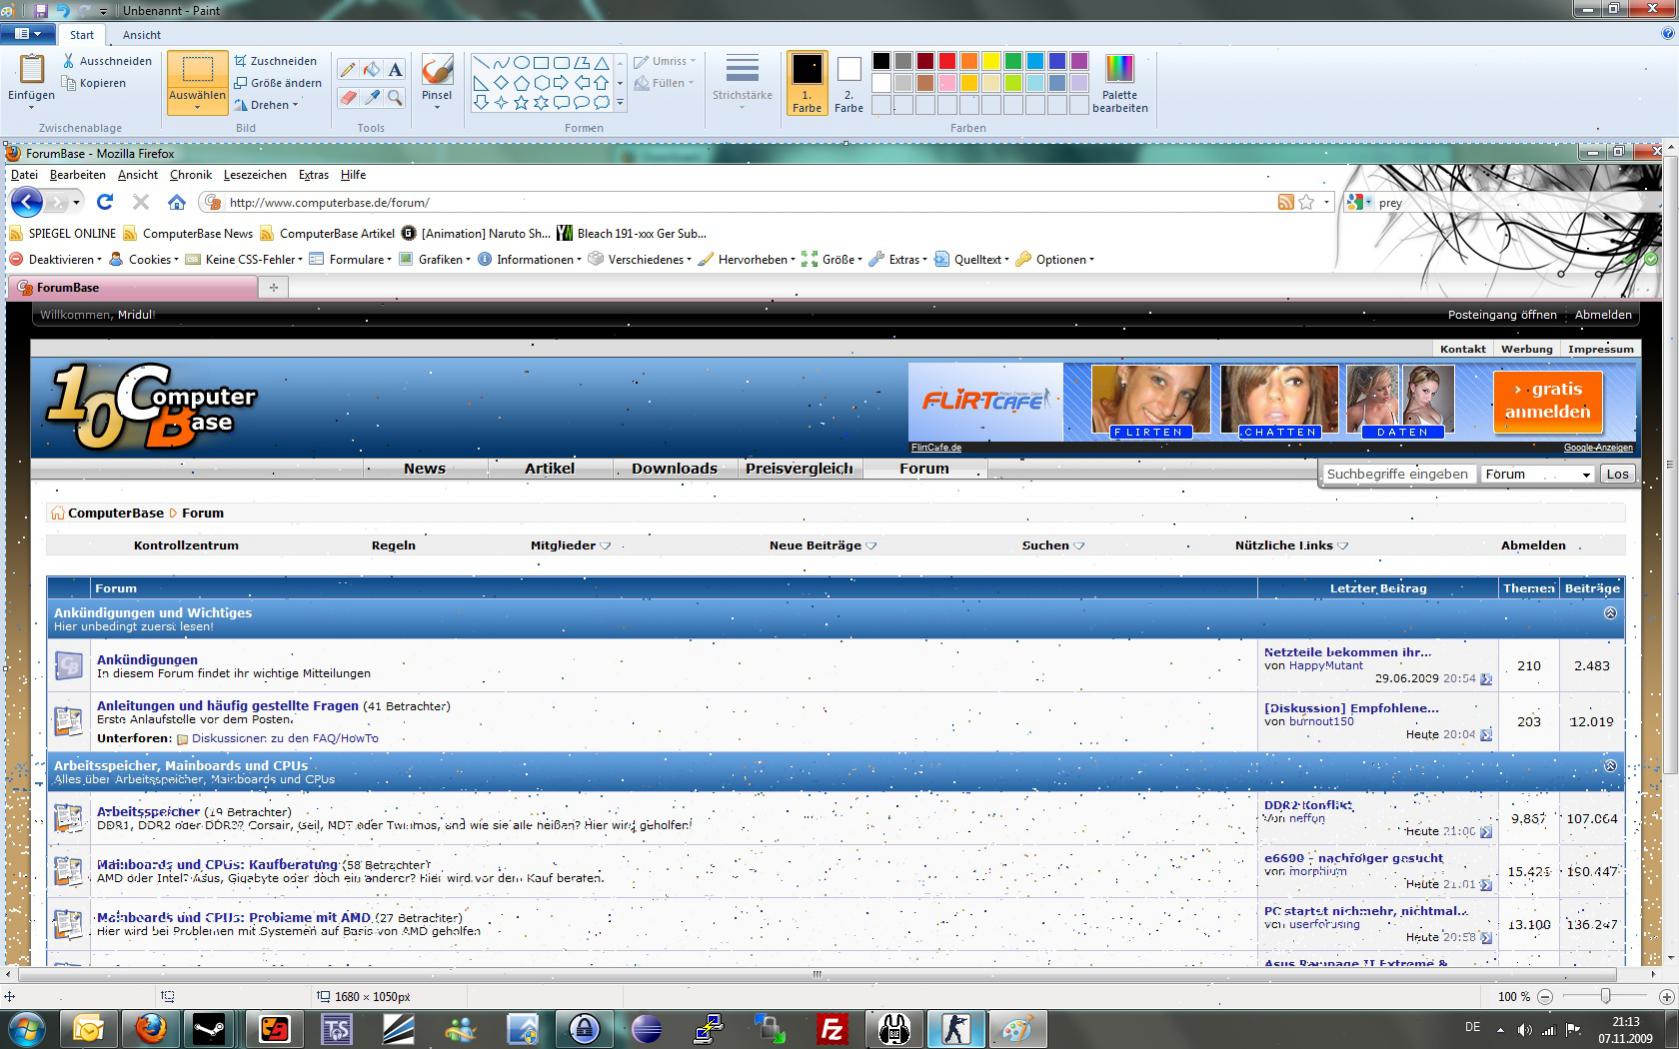The image size is (1679, 1049).
Task: Zoom out with the minus button
Action: pos(1545,997)
